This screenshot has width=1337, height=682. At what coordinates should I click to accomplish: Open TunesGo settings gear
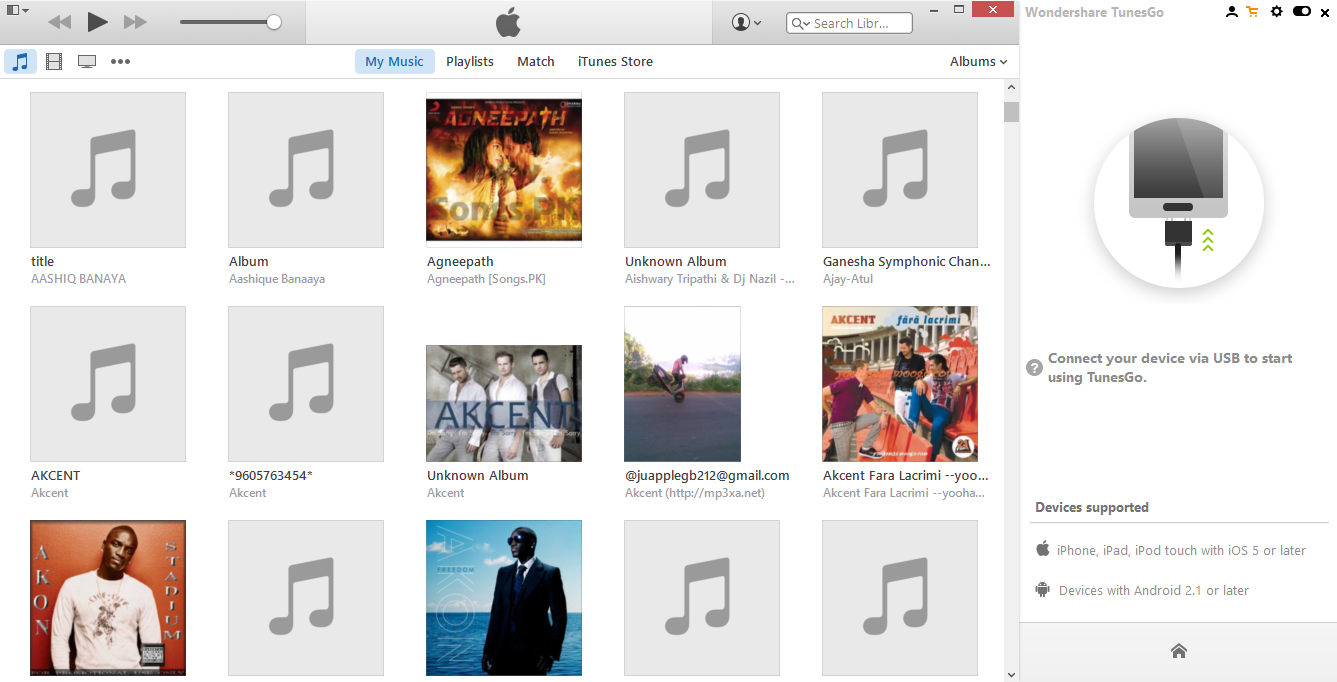(1276, 11)
